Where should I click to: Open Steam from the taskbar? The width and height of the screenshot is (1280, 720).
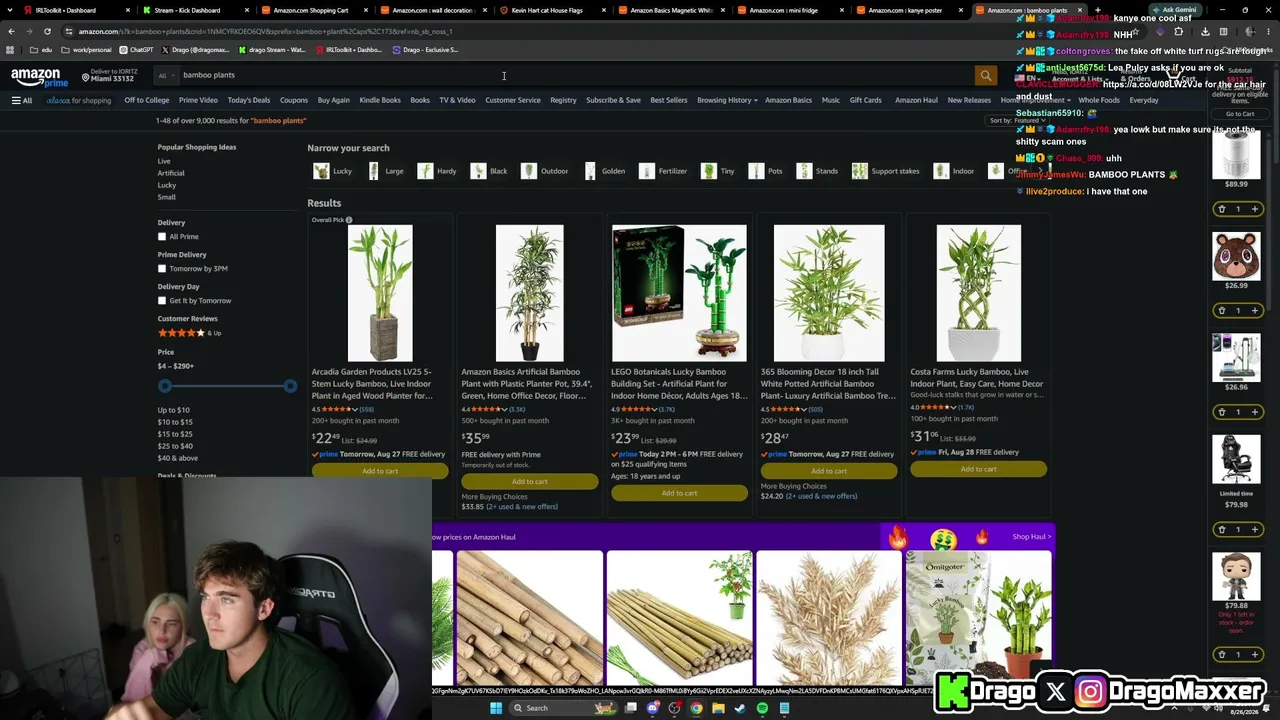coord(740,708)
